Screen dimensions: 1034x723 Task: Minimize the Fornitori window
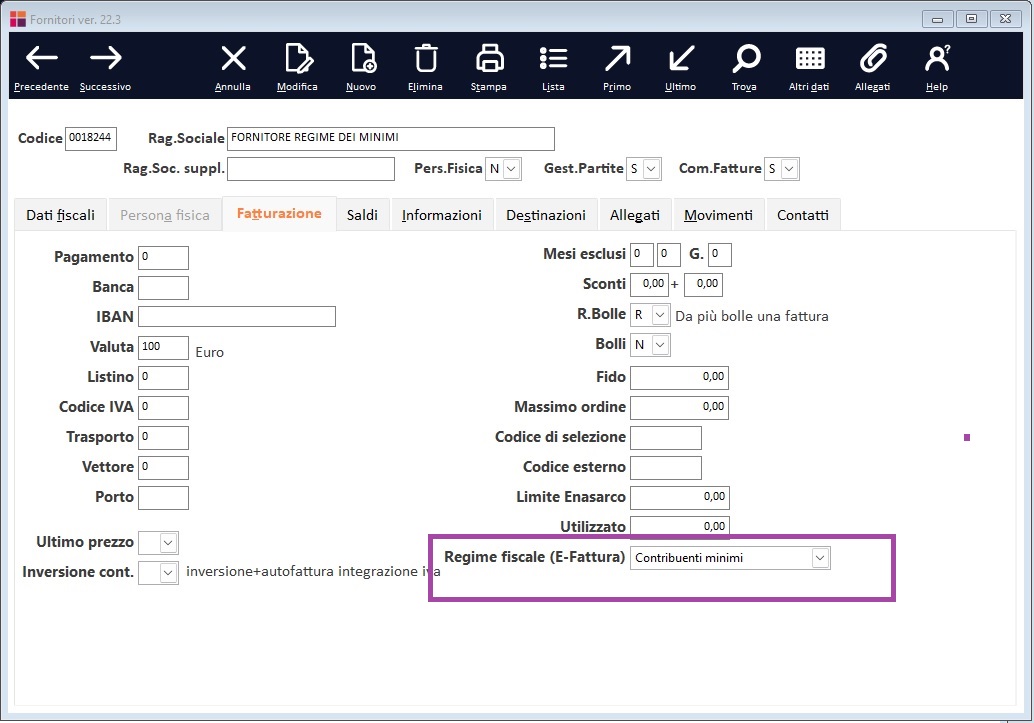(937, 19)
